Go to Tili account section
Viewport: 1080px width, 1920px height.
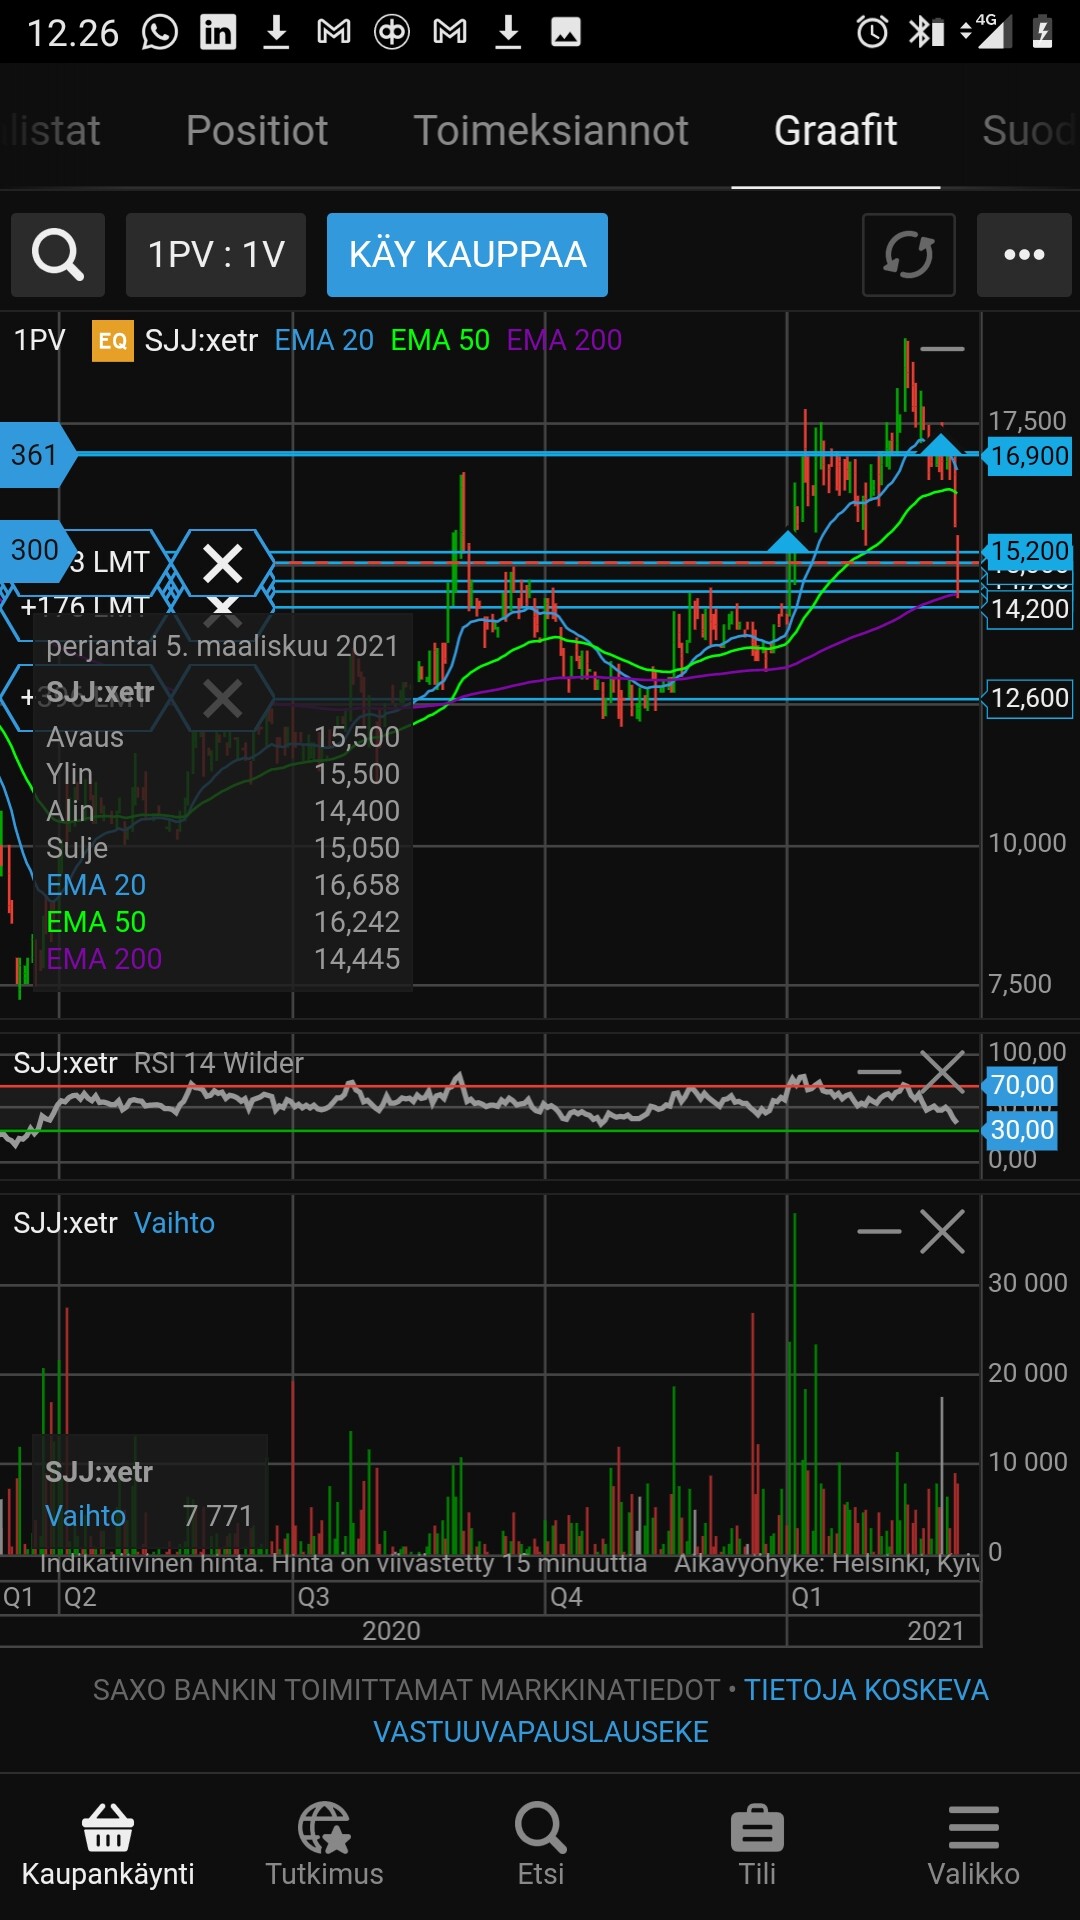pos(757,1845)
